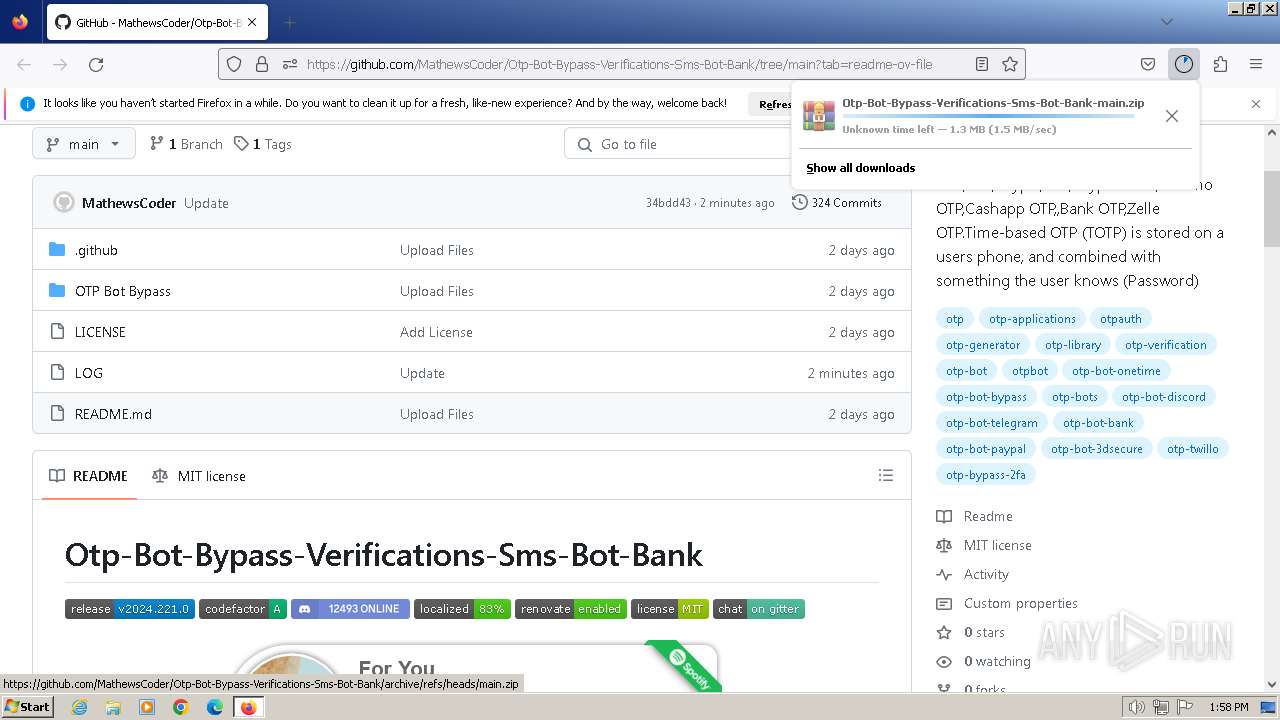Open the README outline list icon
This screenshot has height=720, width=1280.
[x=886, y=476]
